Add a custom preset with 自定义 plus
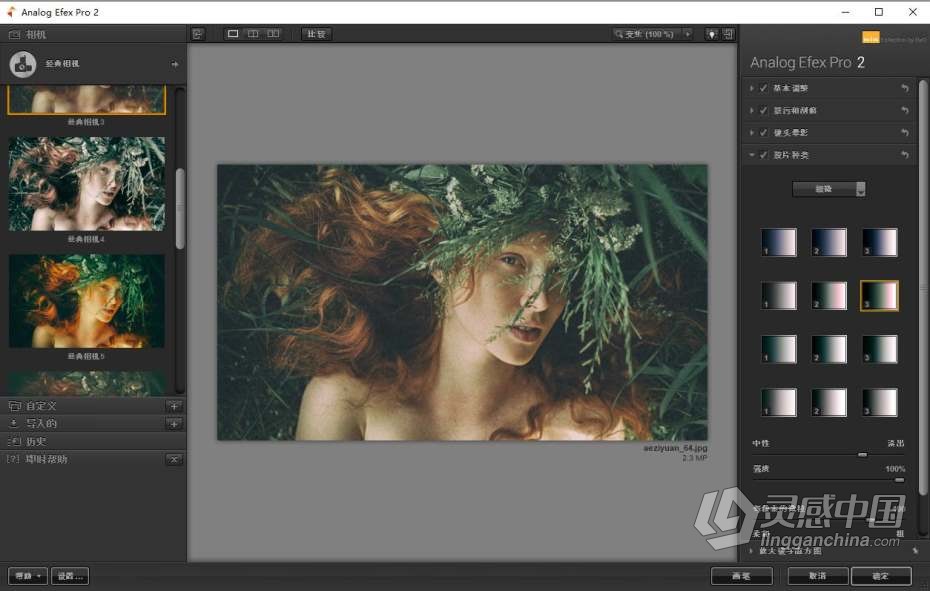Viewport: 930px width, 591px height. pos(174,406)
